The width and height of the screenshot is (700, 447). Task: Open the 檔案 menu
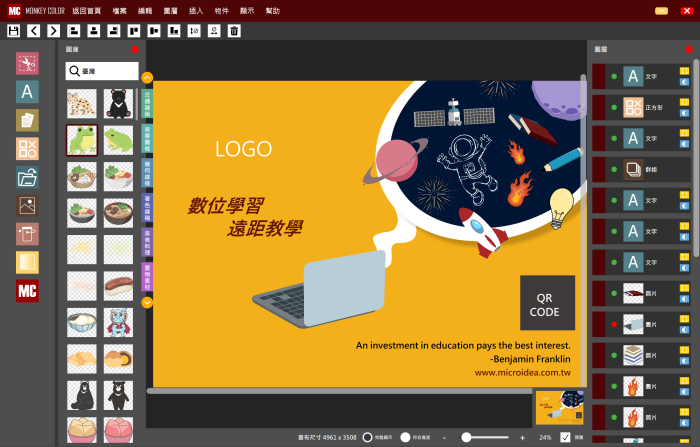[120, 10]
